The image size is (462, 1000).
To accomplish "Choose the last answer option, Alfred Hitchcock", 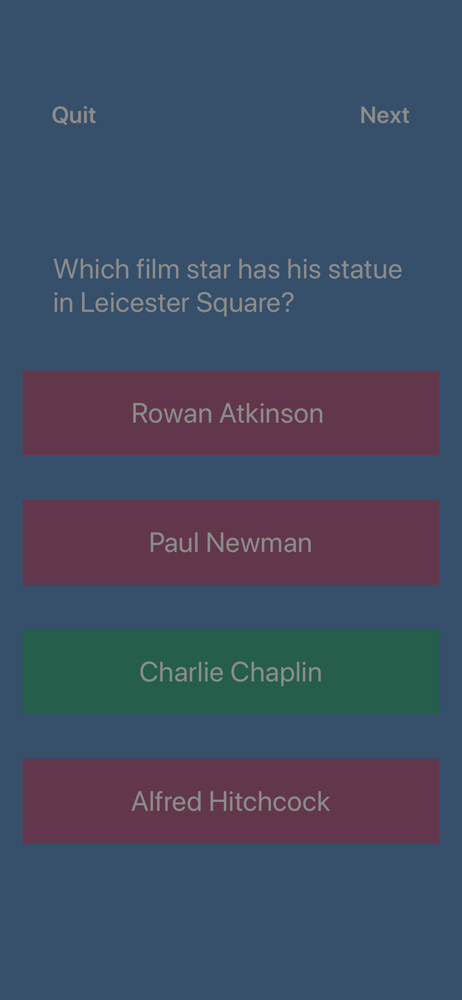I will pos(231,801).
